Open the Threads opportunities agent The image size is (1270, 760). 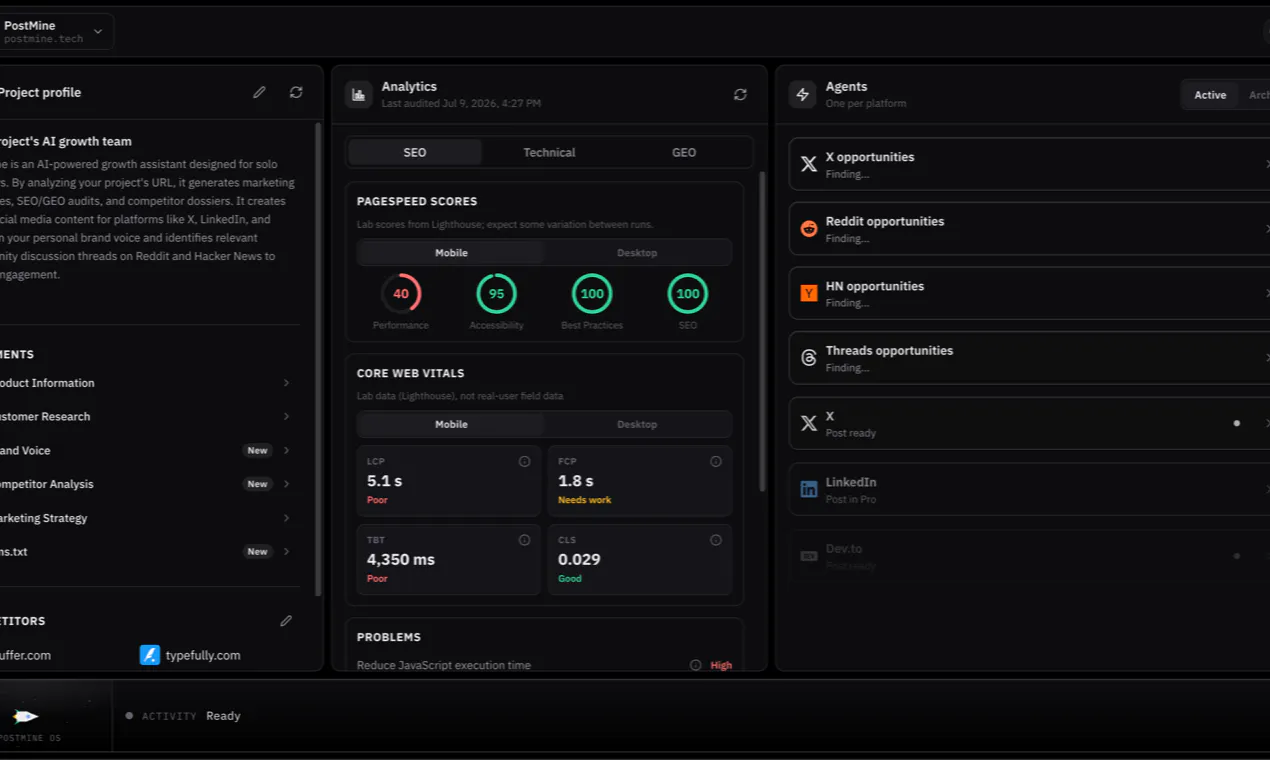pos(1030,358)
